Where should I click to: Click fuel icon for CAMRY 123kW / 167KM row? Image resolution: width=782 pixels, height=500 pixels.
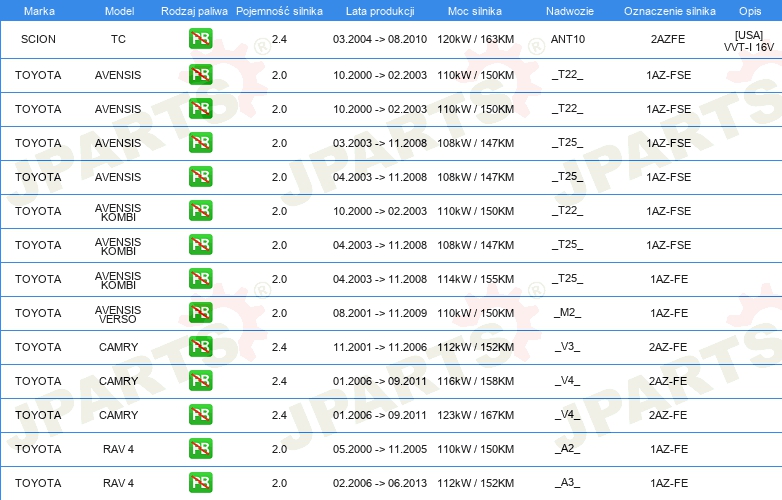(200, 414)
